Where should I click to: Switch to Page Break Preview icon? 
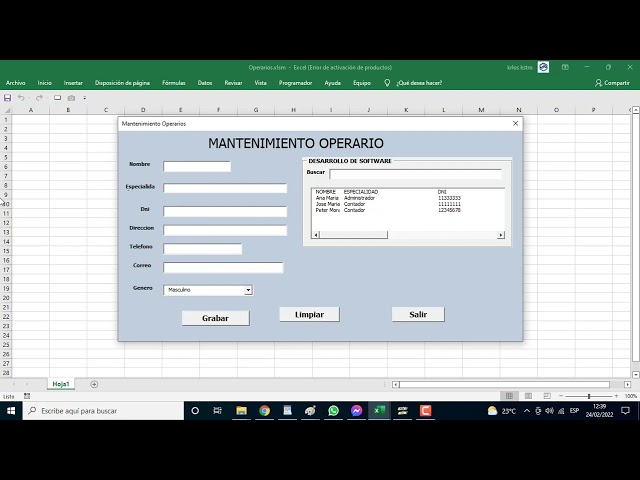[547, 396]
